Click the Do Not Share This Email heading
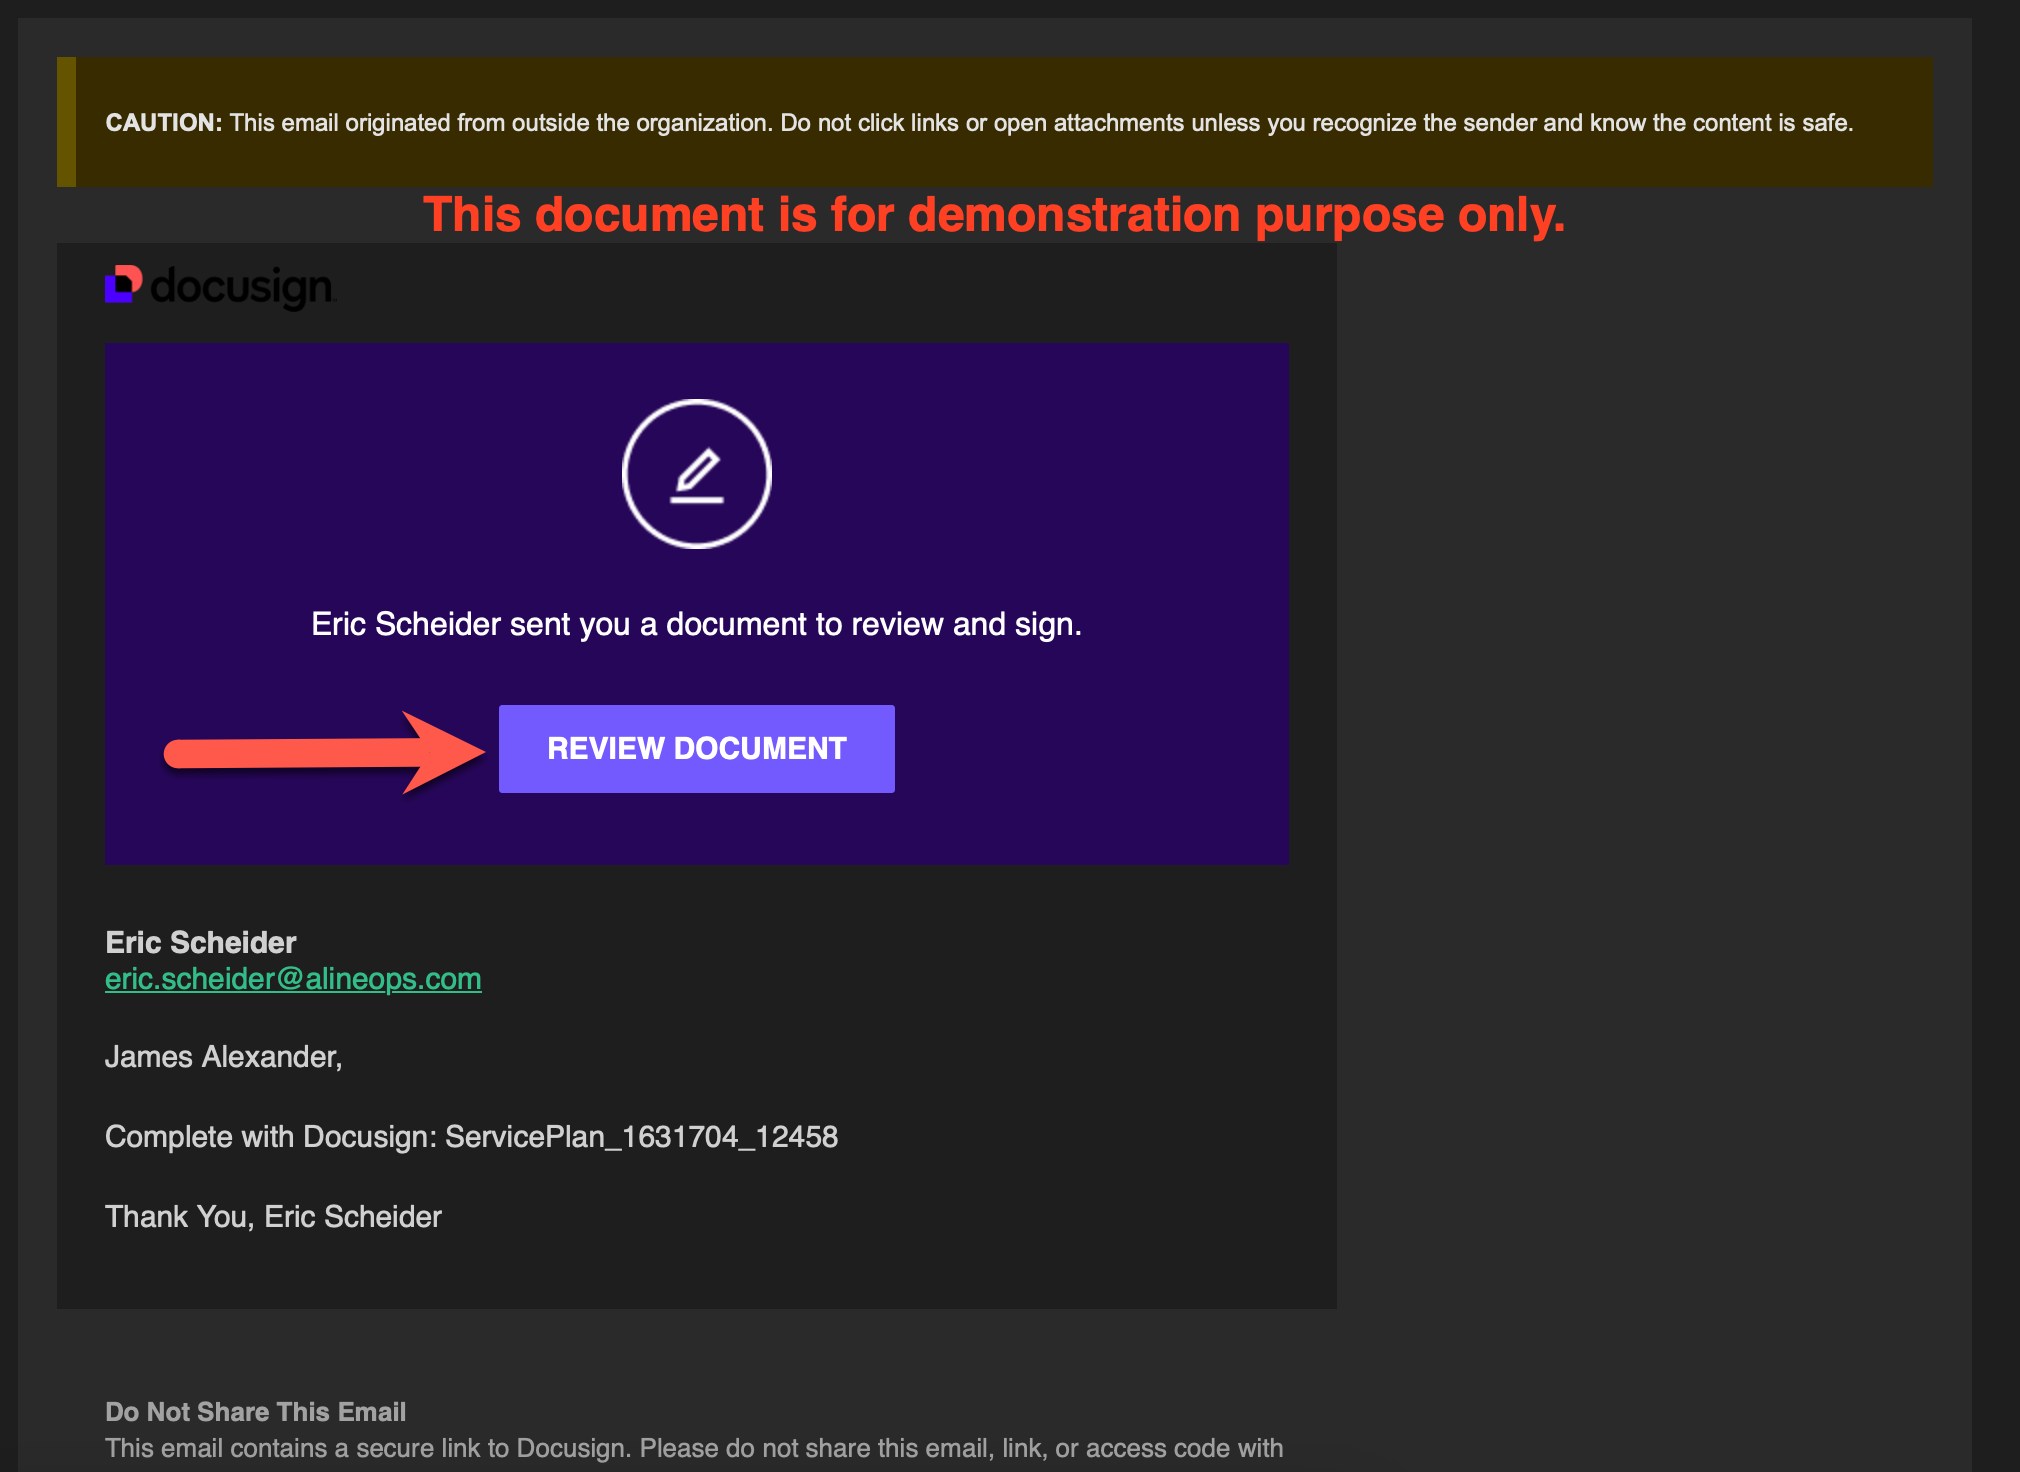Image resolution: width=2020 pixels, height=1472 pixels. point(255,1412)
